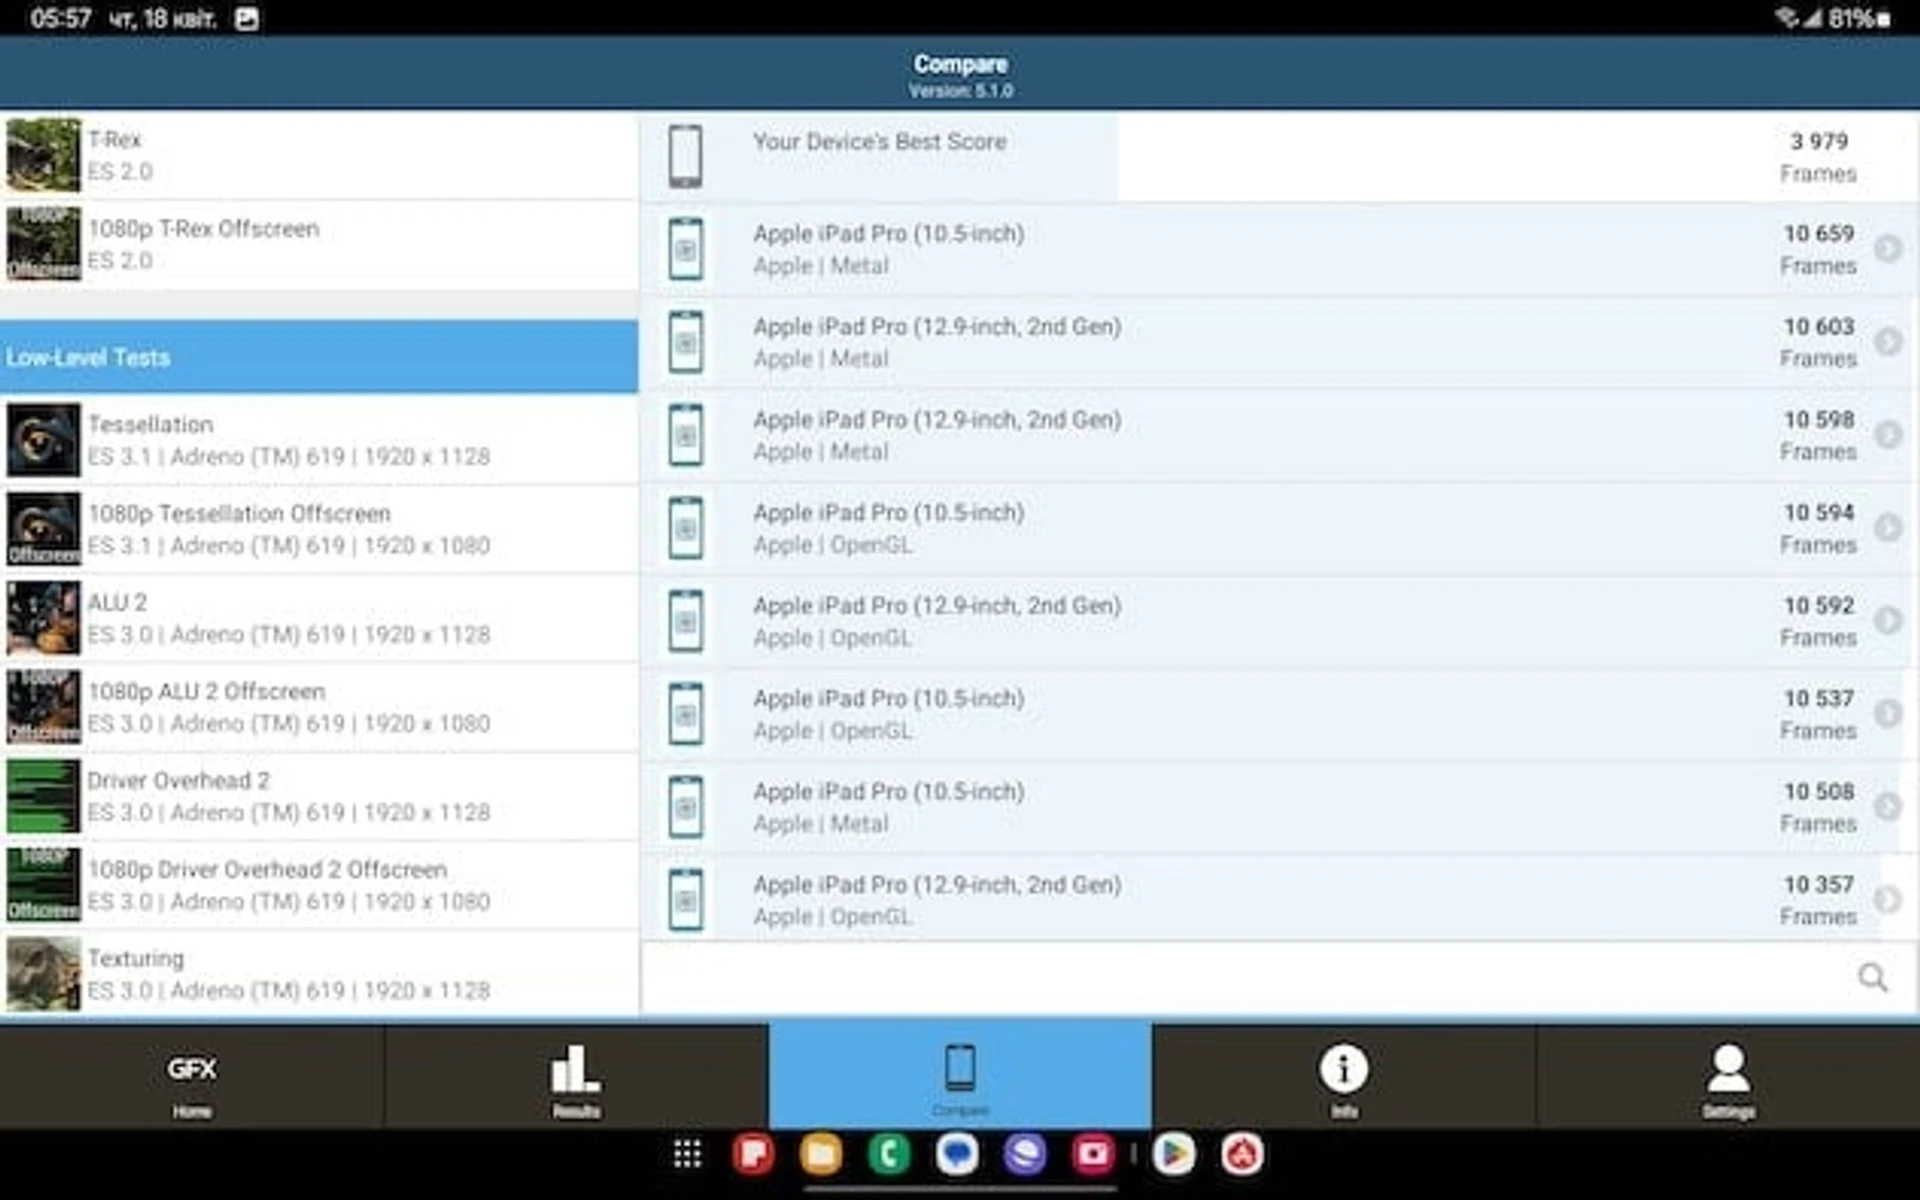Click the Tessellation test thumbnail

[x=43, y=440]
